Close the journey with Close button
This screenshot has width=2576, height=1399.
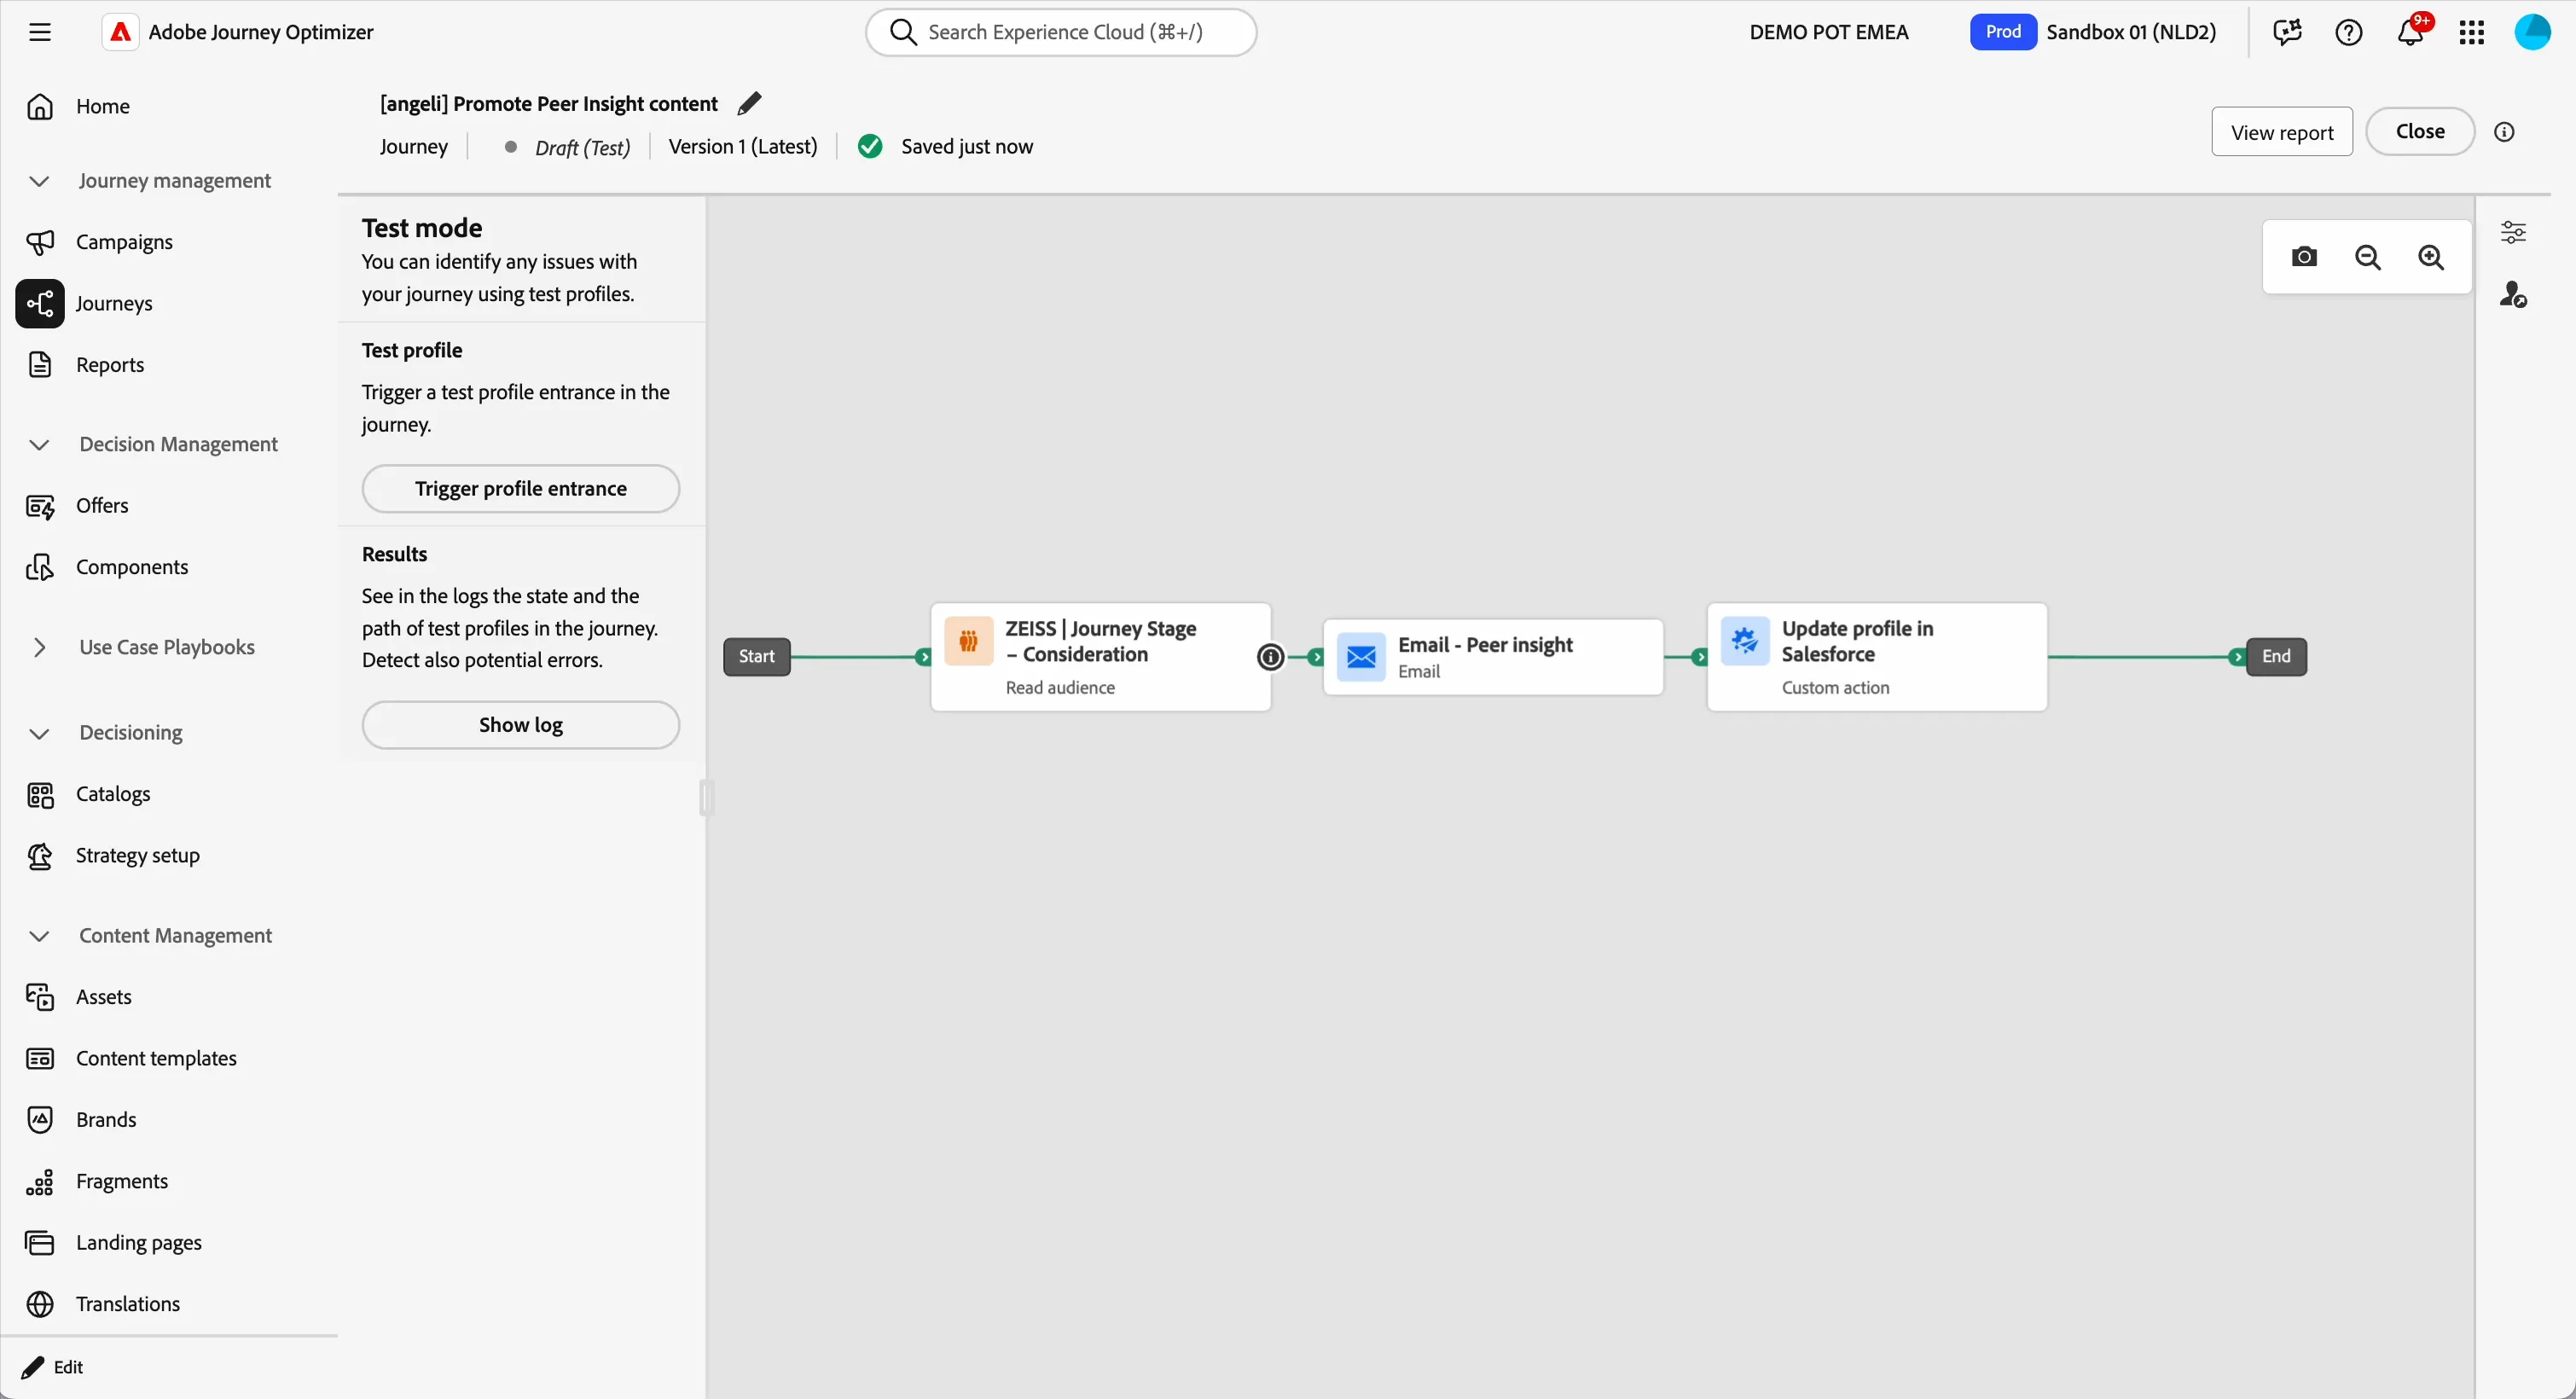[2420, 132]
